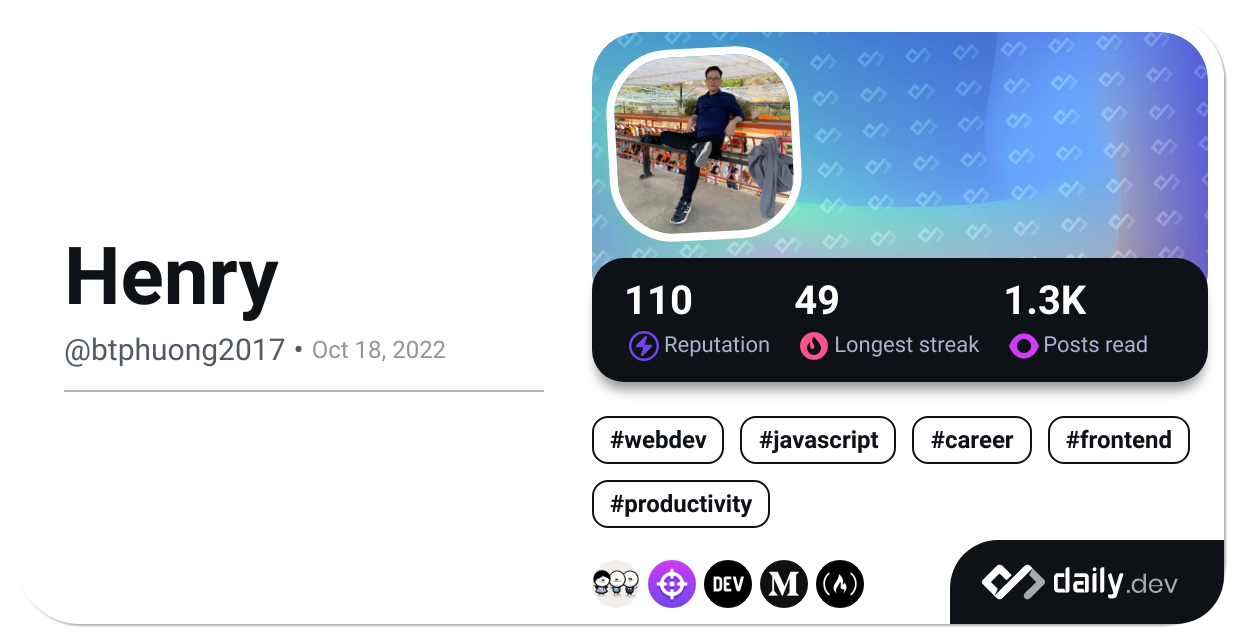This screenshot has height=640, width=1240.
Task: Open the #javascript tag
Action: click(818, 440)
